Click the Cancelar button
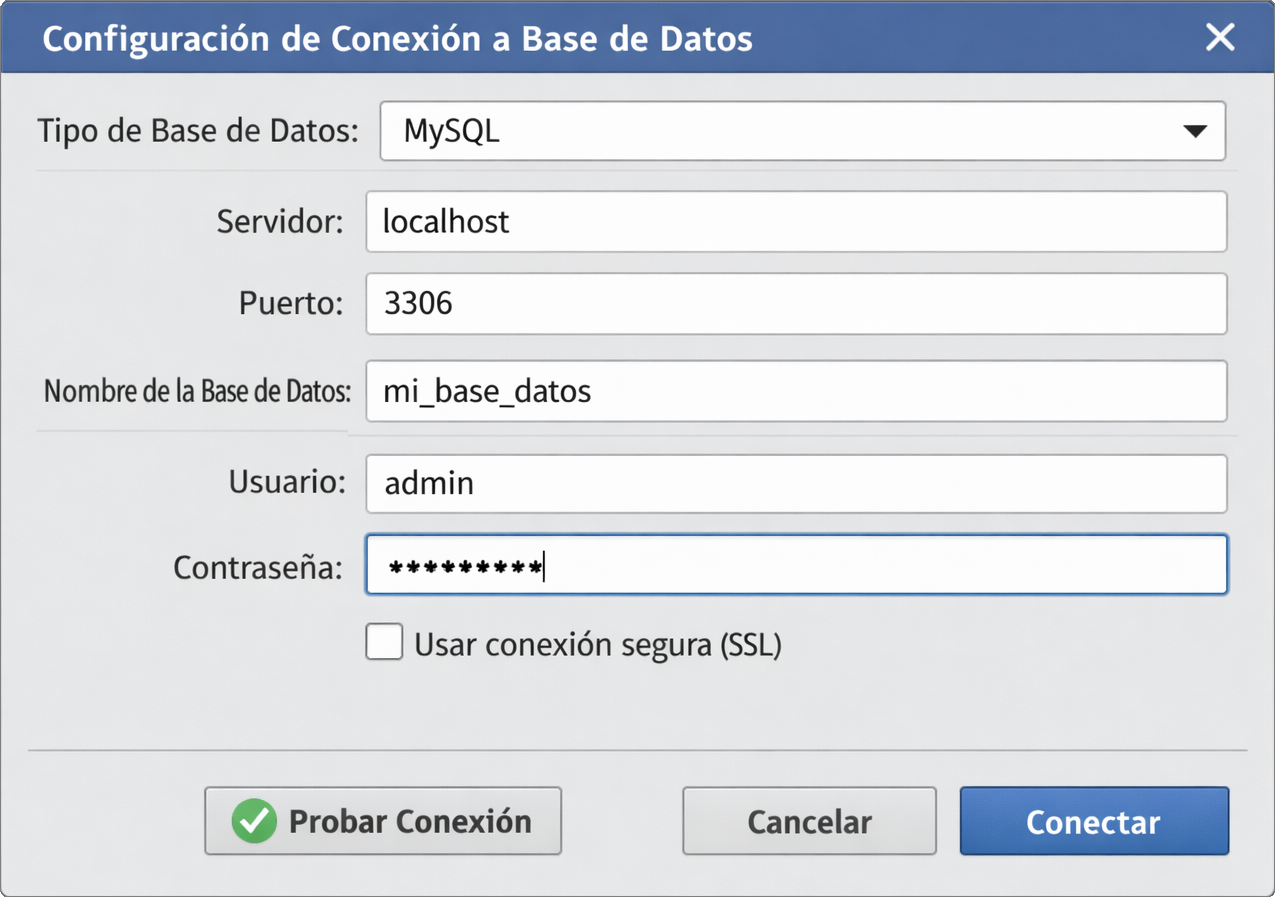The width and height of the screenshot is (1275, 897). point(808,821)
